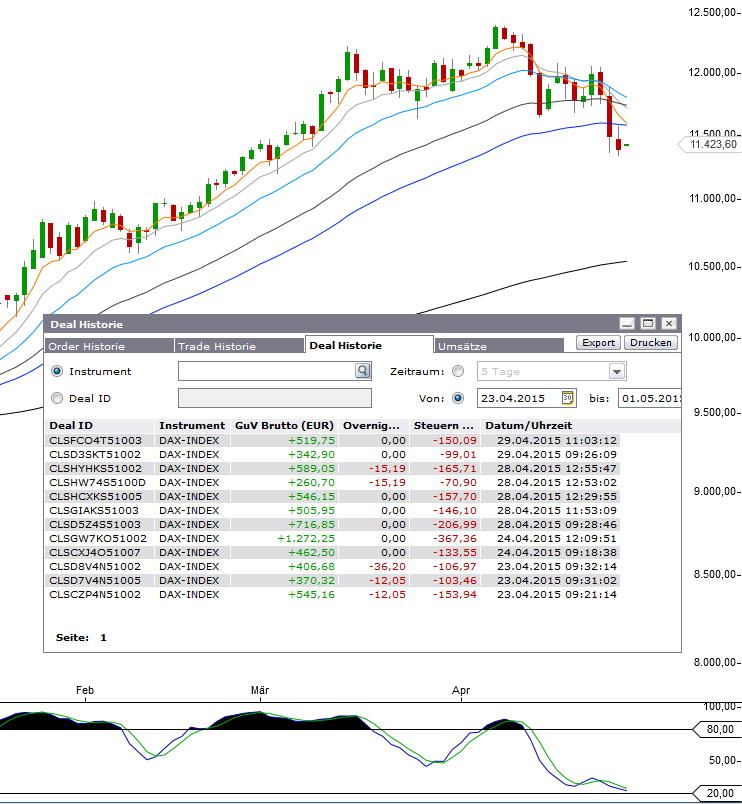This screenshot has height=804, width=742.
Task: Select the Instrument radio button
Action: pos(57,371)
